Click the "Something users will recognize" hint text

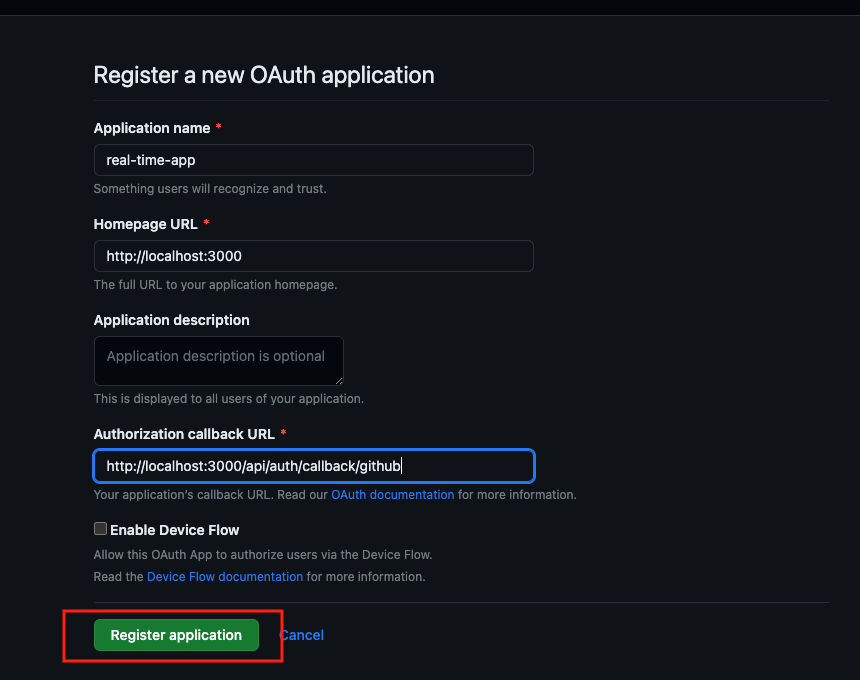(x=210, y=188)
